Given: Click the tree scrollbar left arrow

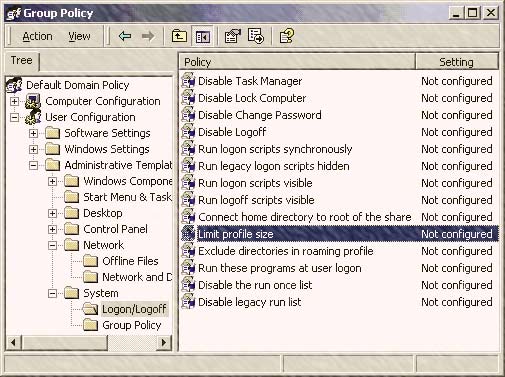Looking at the screenshot, I should coord(13,342).
